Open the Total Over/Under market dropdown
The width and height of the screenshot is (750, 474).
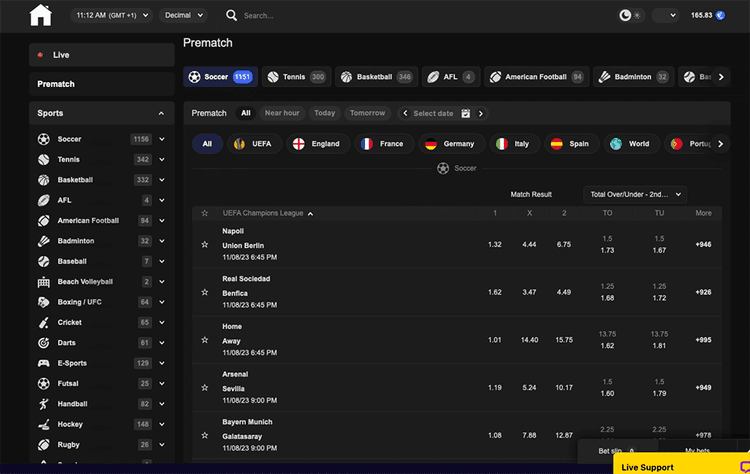point(635,195)
